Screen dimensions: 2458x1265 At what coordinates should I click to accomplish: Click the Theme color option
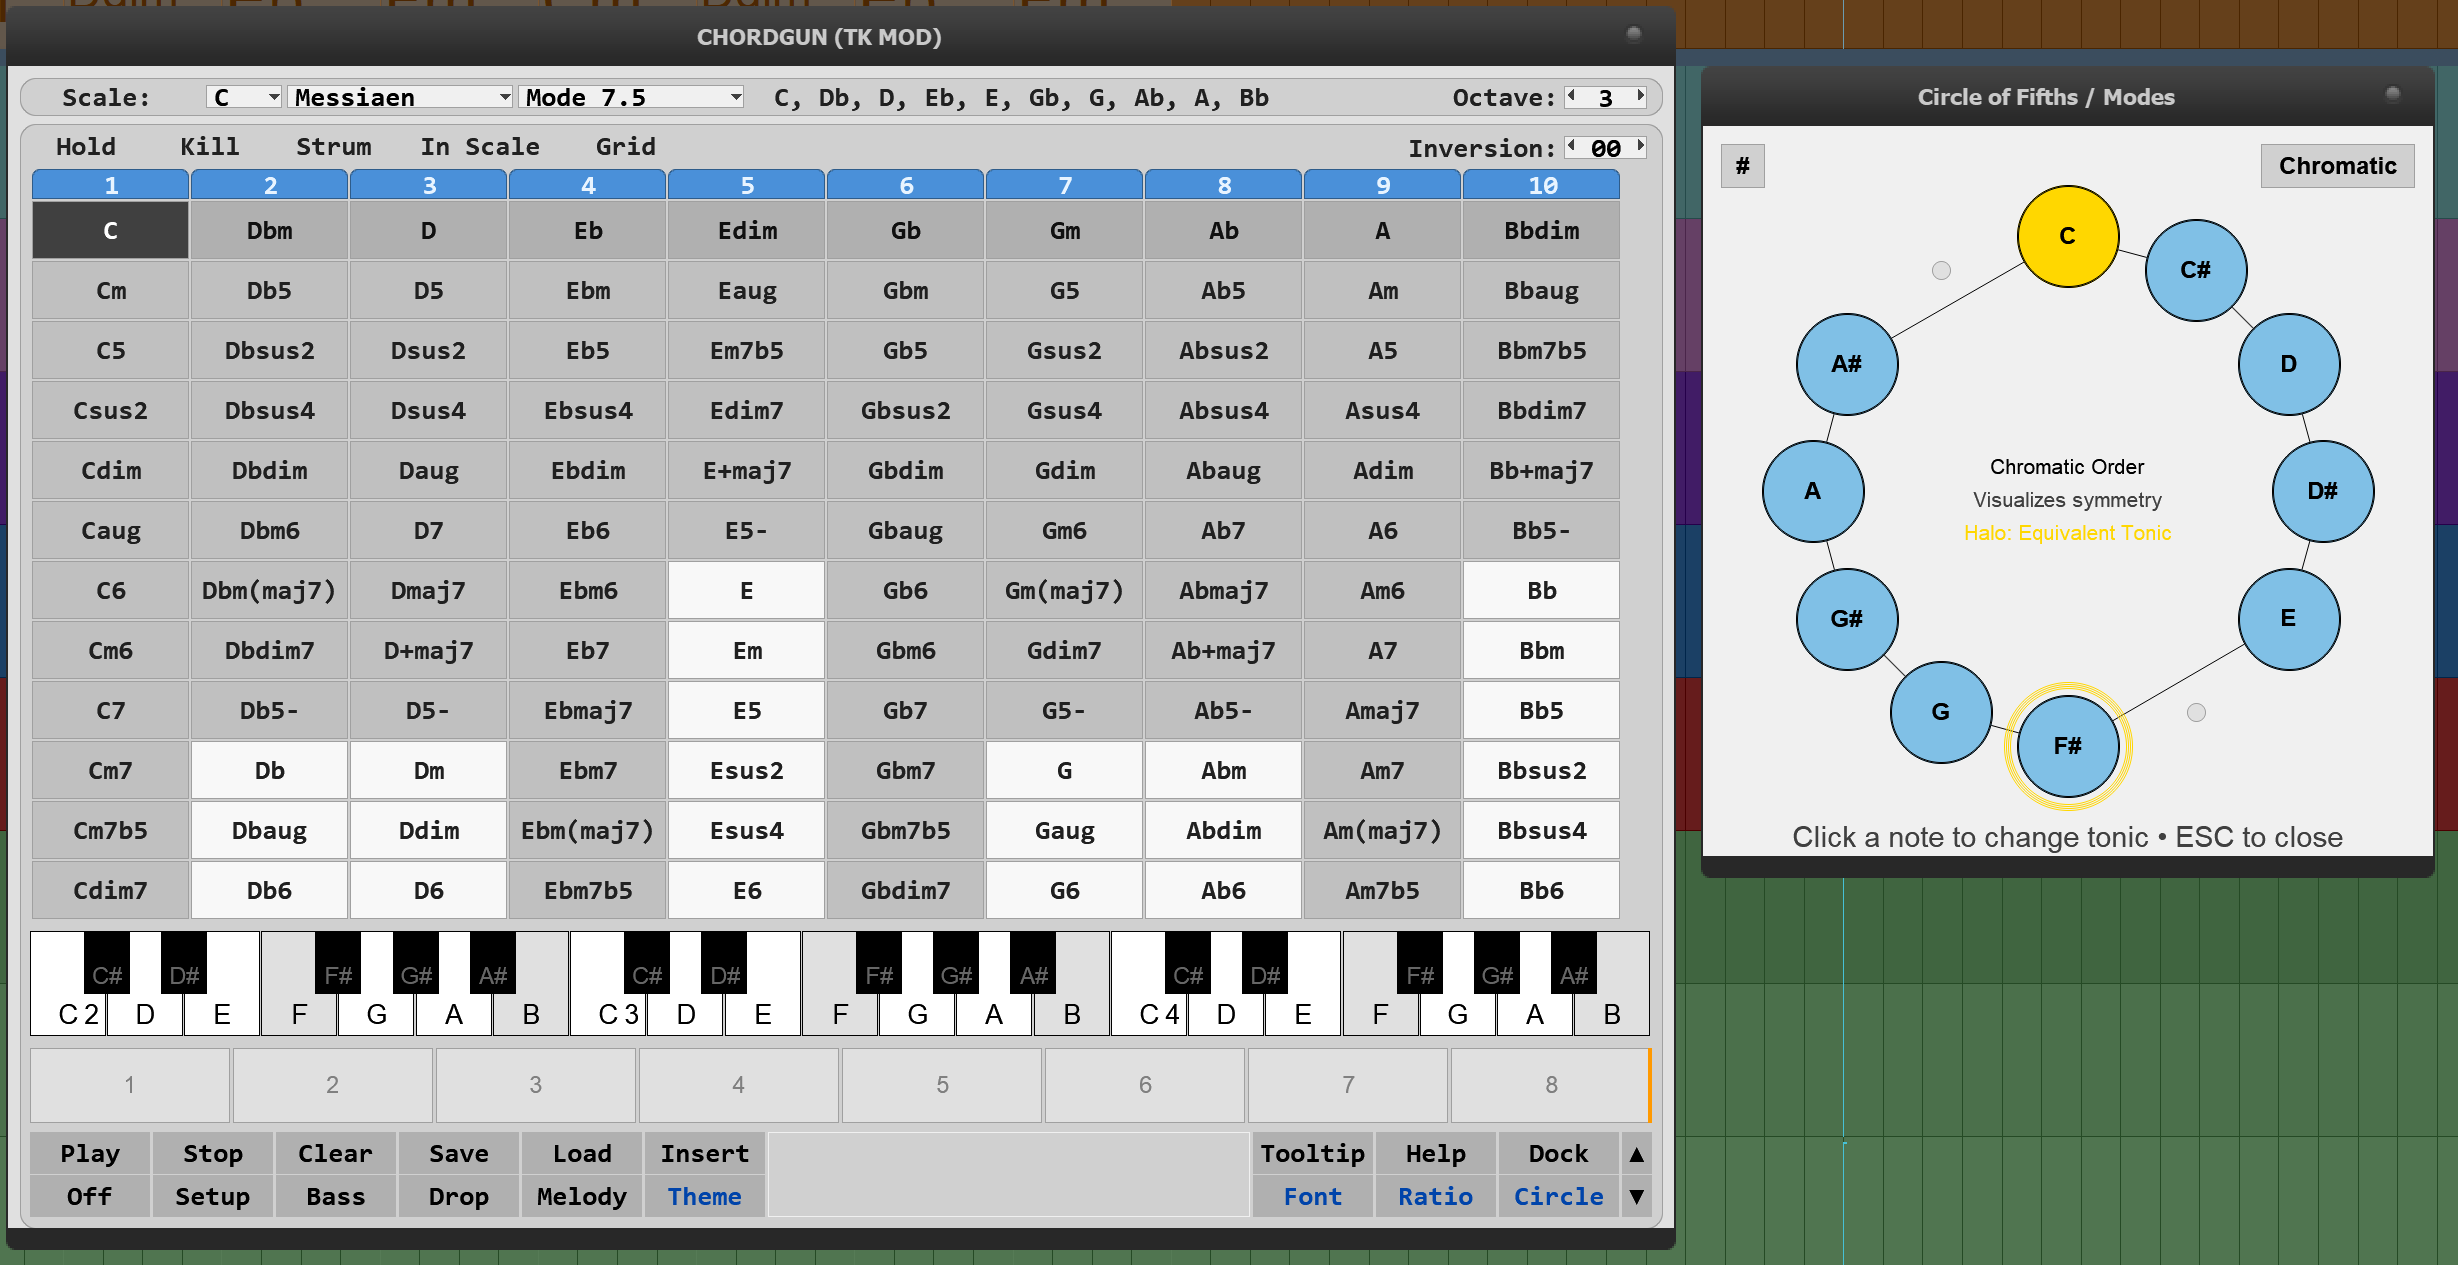click(704, 1197)
